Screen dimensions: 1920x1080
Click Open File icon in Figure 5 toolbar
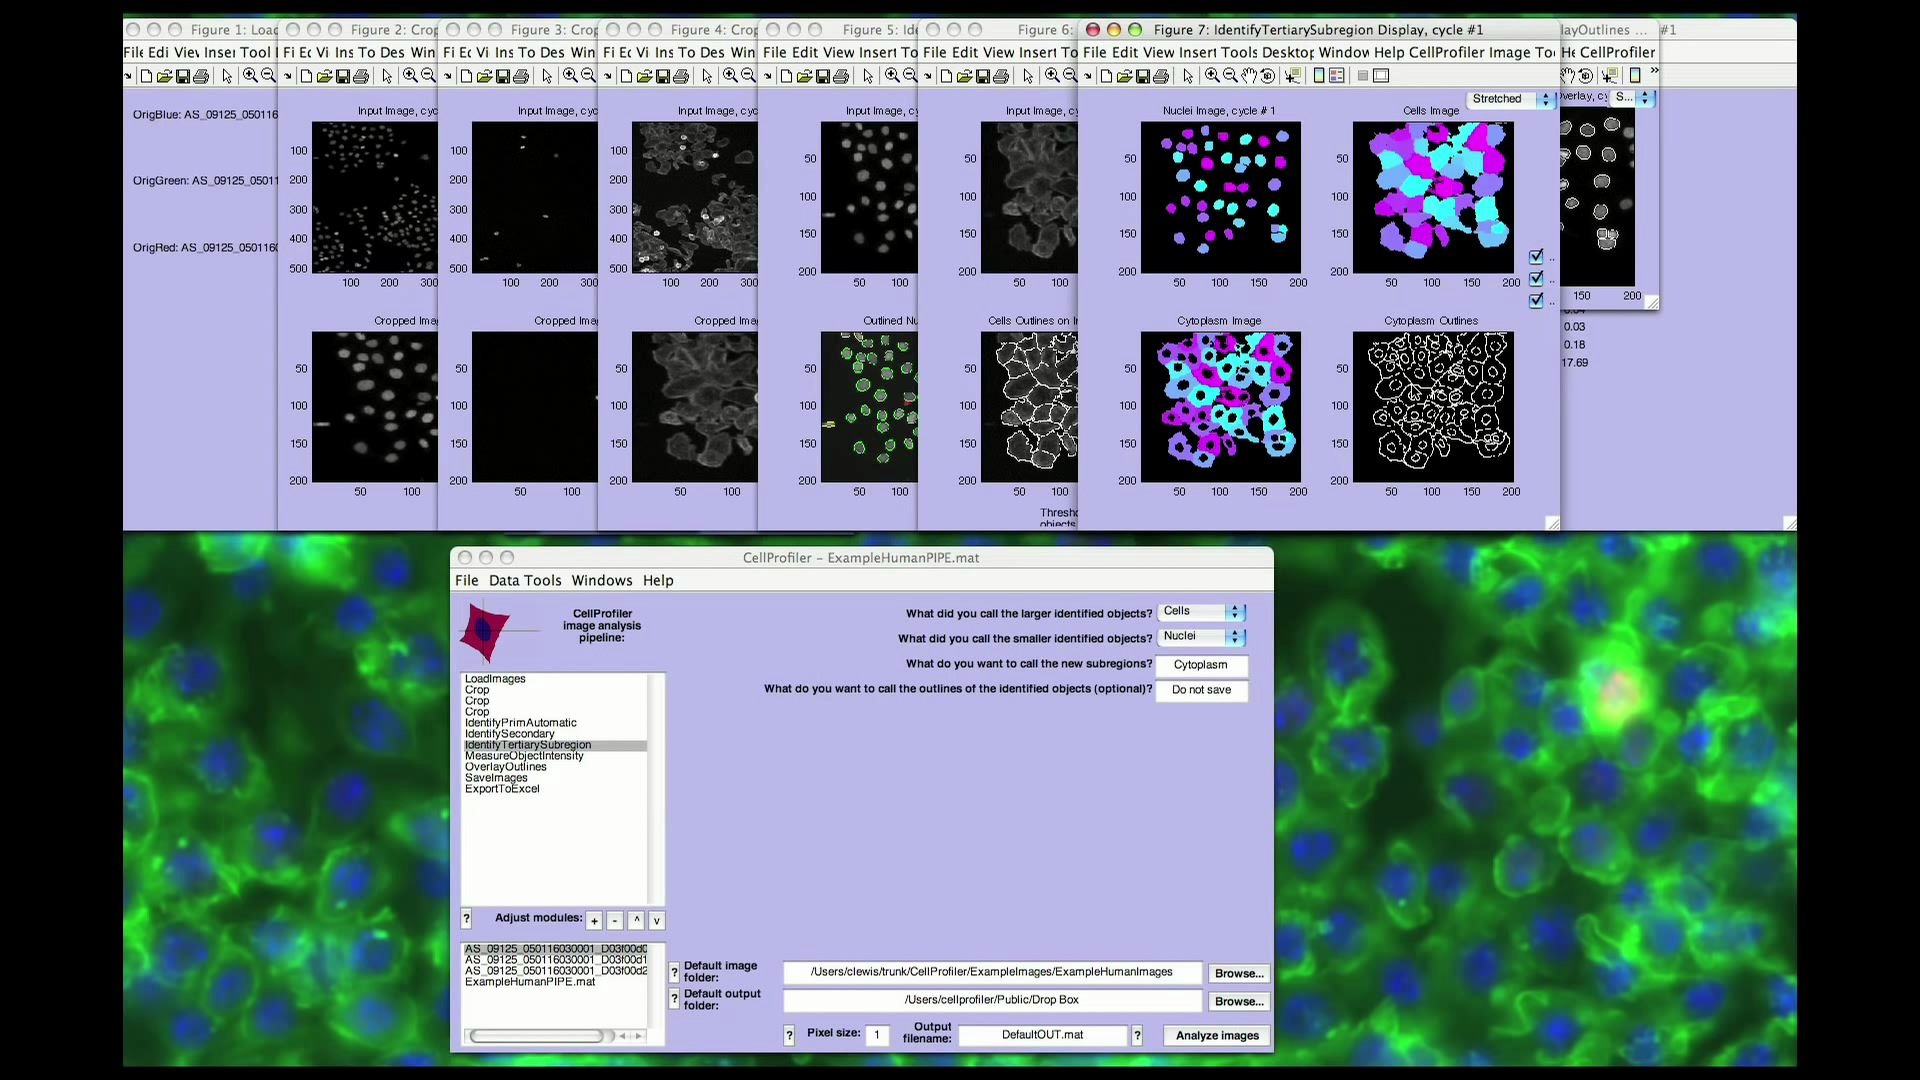[804, 76]
